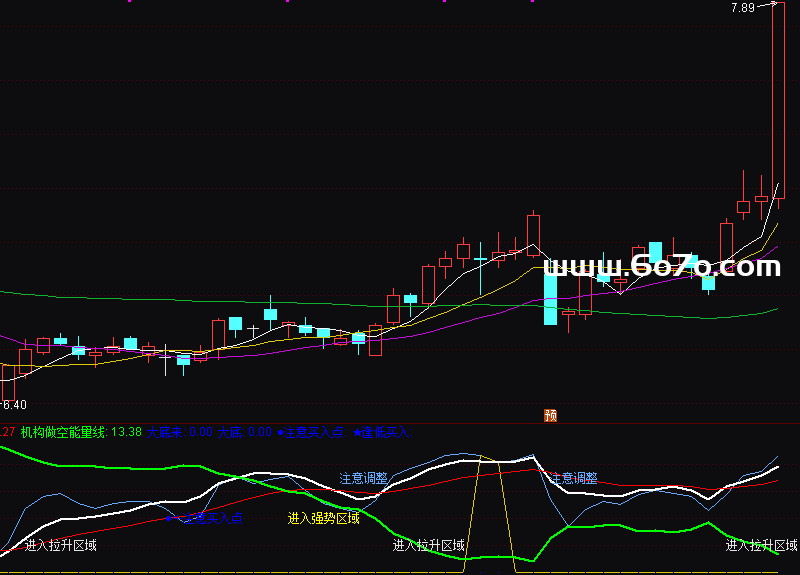Image resolution: width=800 pixels, height=575 pixels.
Task: Click the right 注意调整 annotation
Action: pos(573,478)
